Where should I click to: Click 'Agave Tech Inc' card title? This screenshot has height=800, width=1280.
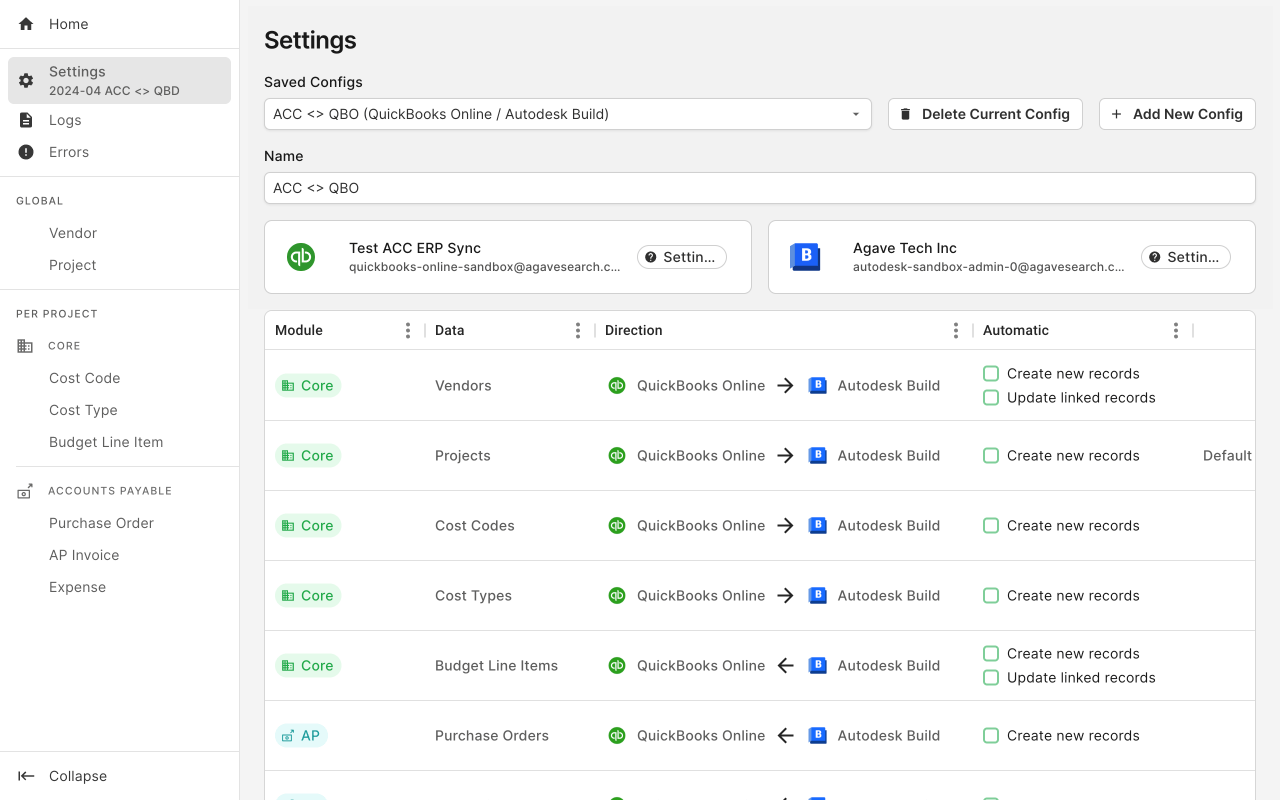click(905, 248)
